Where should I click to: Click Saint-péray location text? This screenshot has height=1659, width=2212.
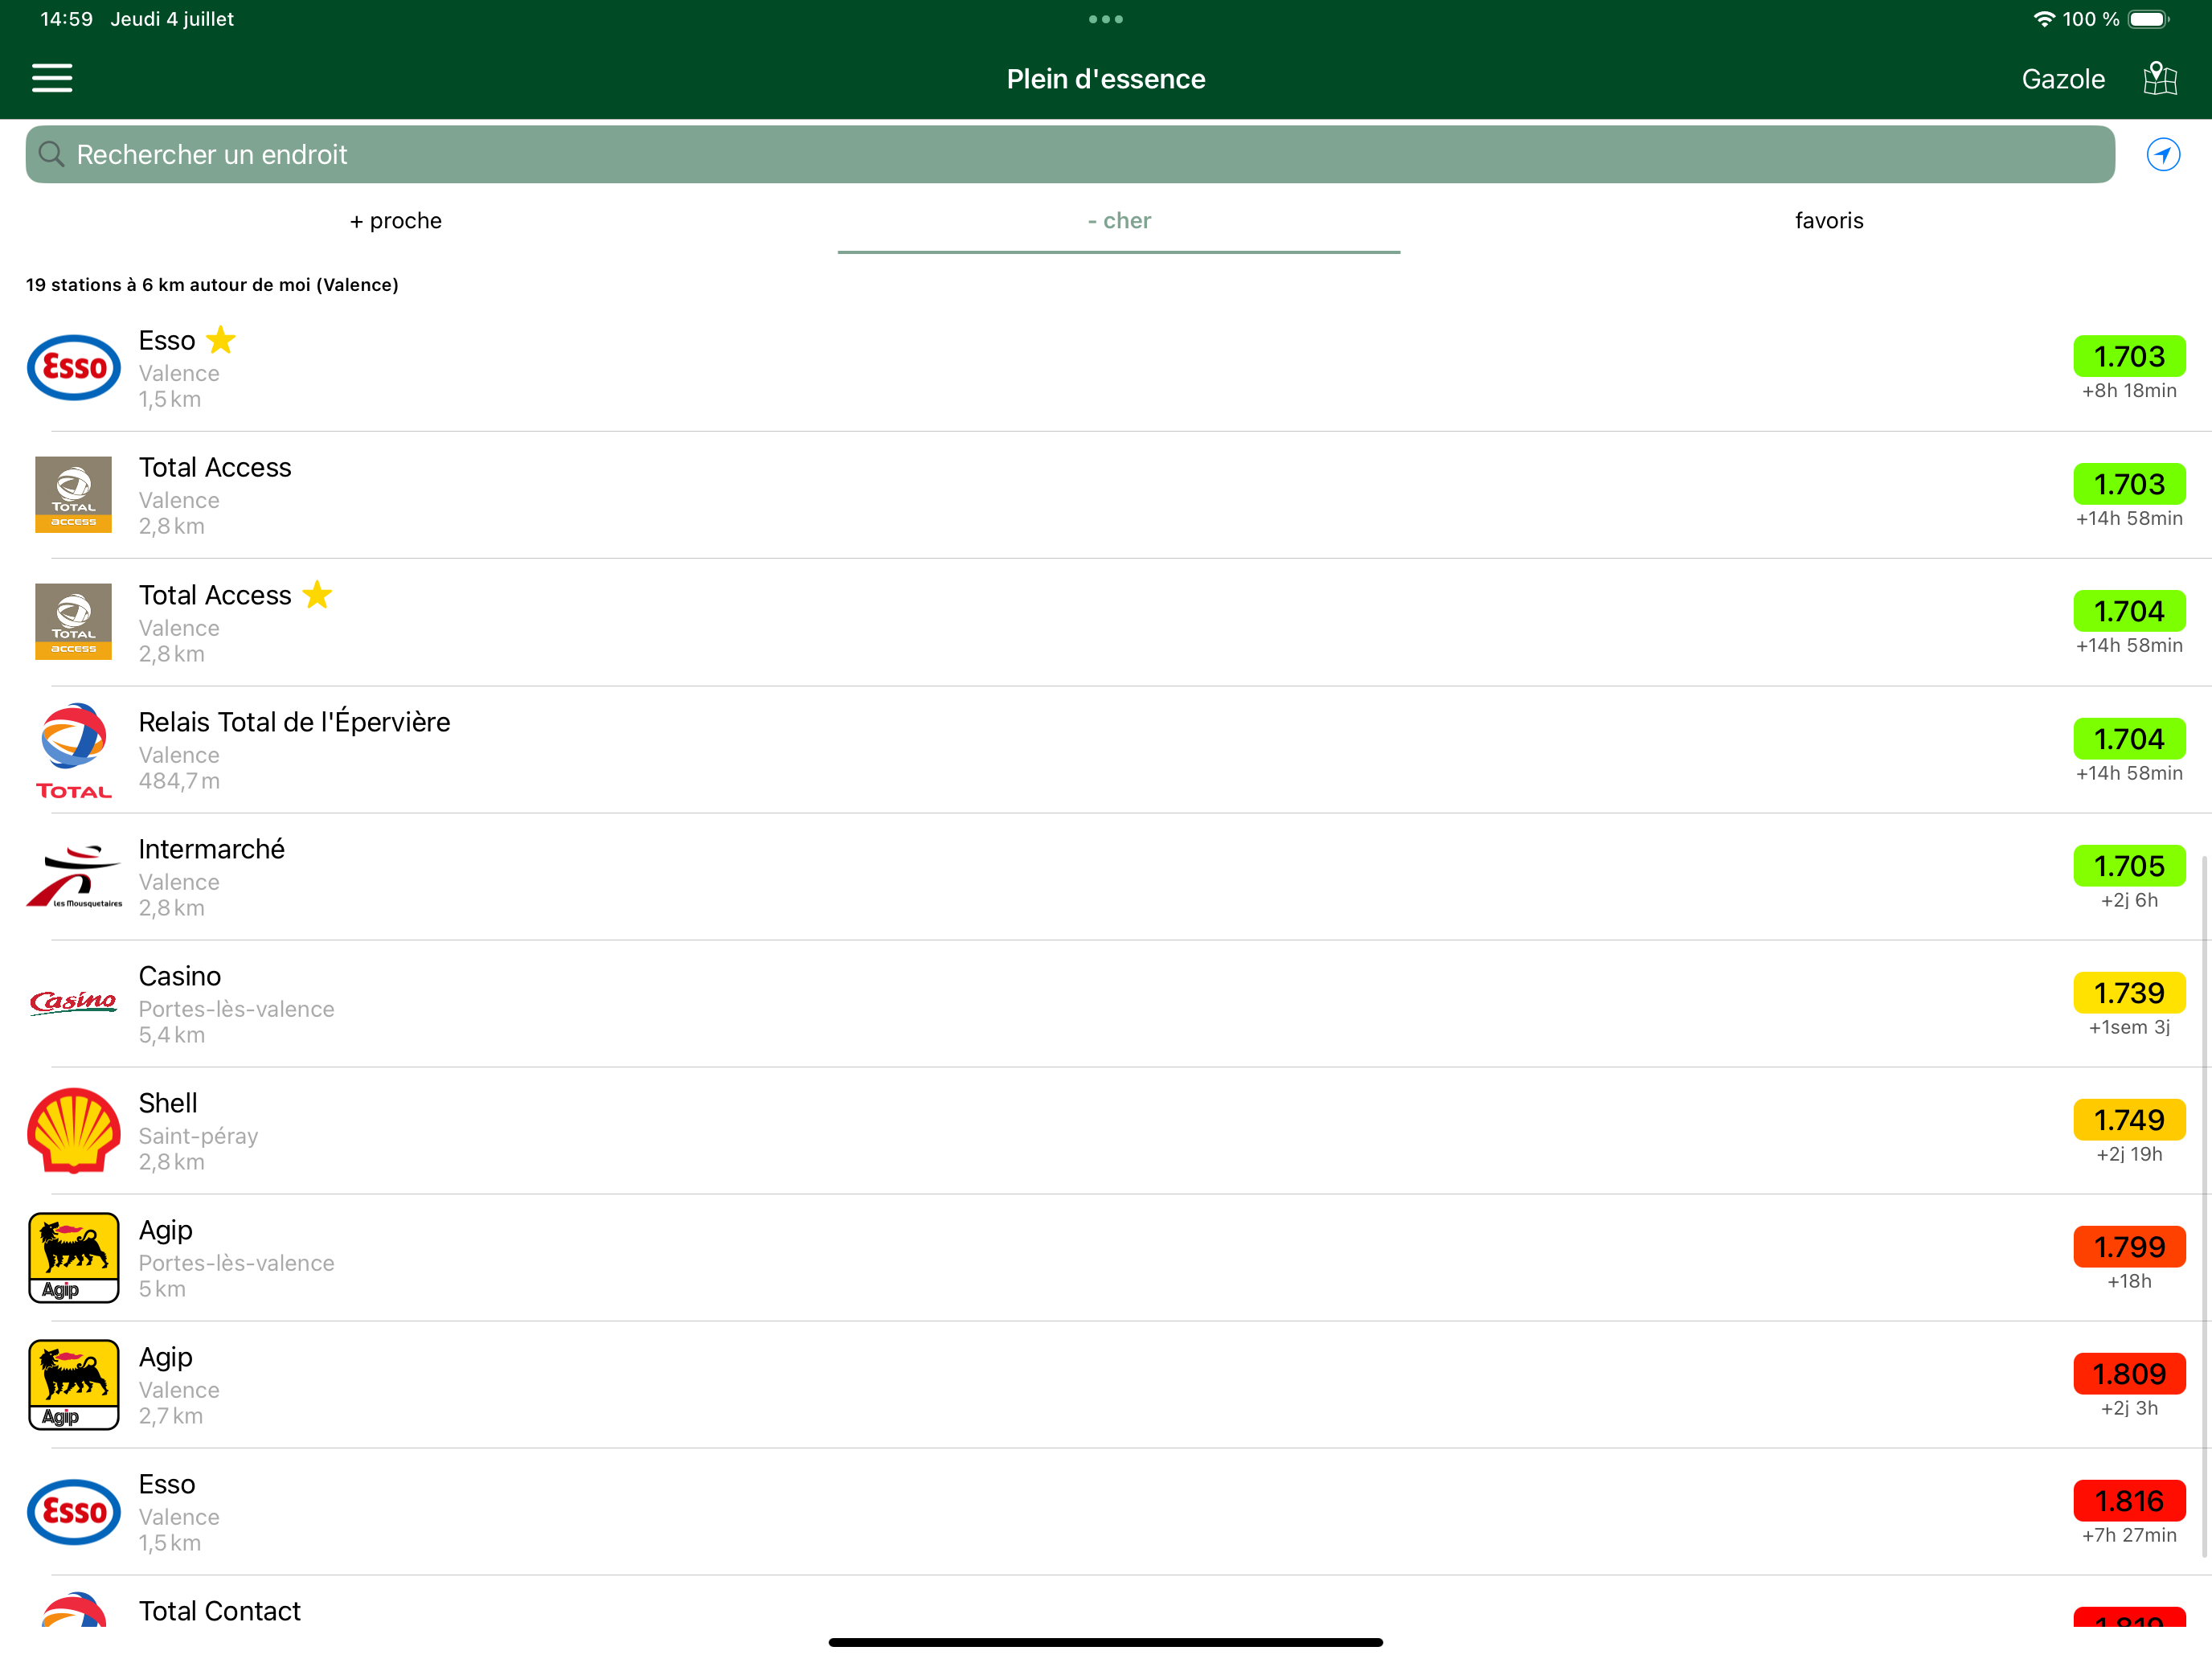click(x=198, y=1136)
